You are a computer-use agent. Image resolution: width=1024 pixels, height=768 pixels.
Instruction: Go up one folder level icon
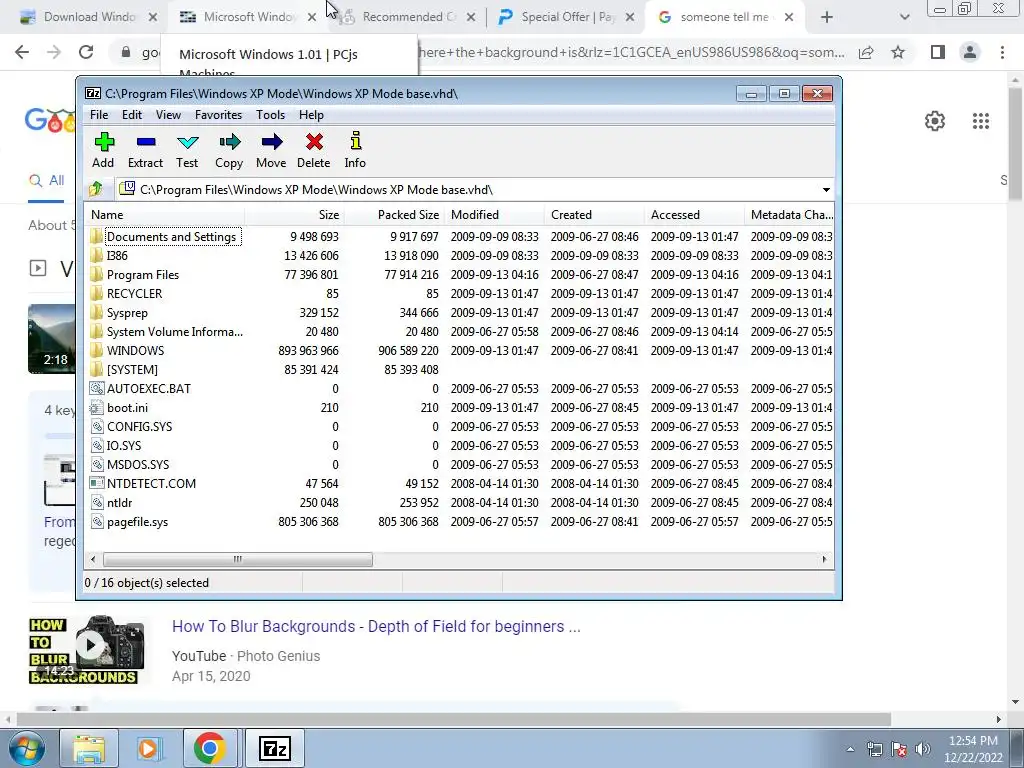pyautogui.click(x=96, y=189)
